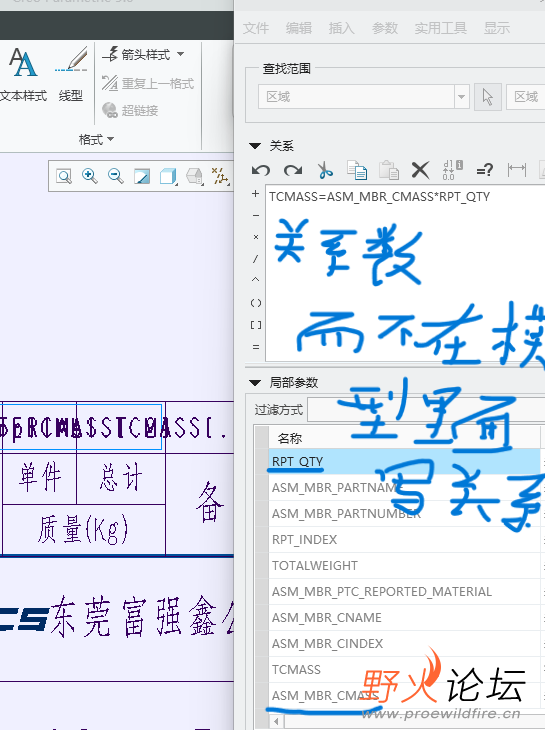Collapse the 局部参数 local parameters section
Viewport: 545px width, 730px height.
[x=255, y=383]
